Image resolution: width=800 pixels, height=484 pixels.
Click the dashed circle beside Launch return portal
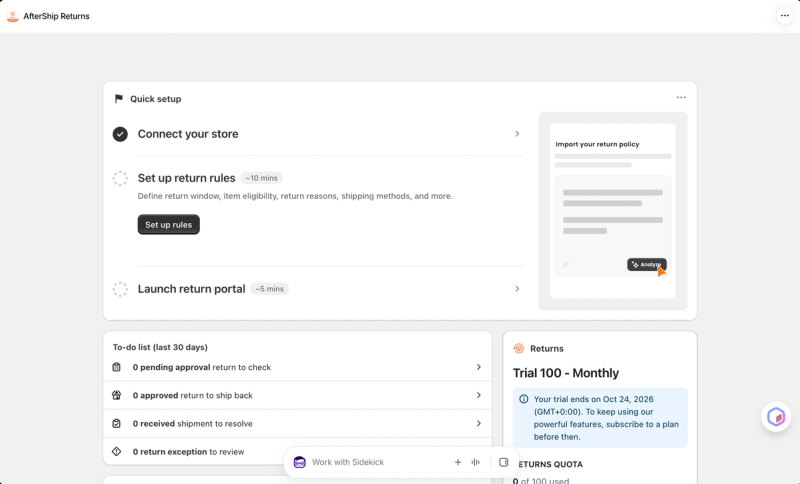coord(120,289)
